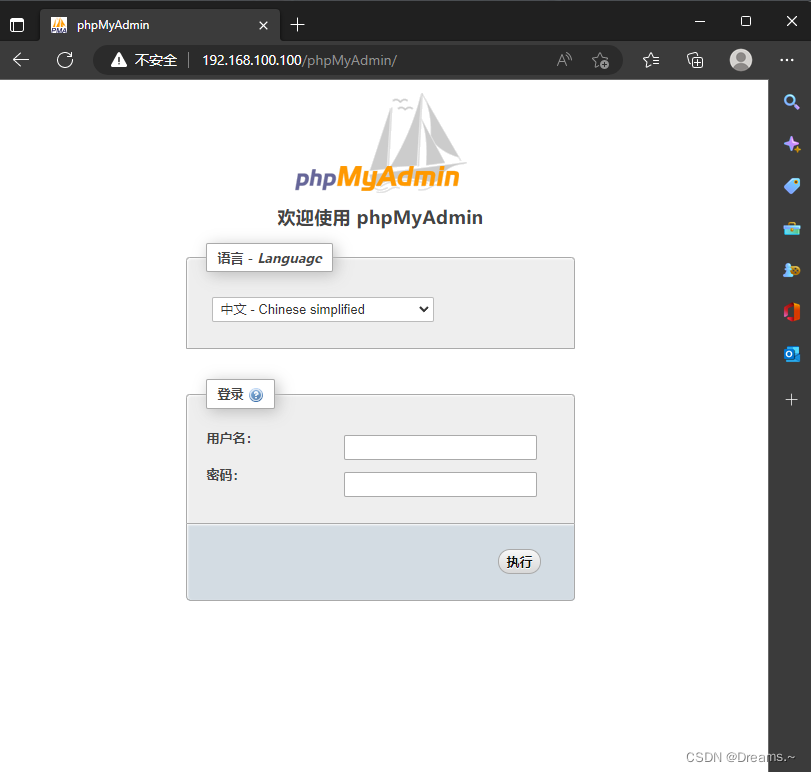
Task: Open the Shopping tool in the sidebar
Action: (x=791, y=185)
